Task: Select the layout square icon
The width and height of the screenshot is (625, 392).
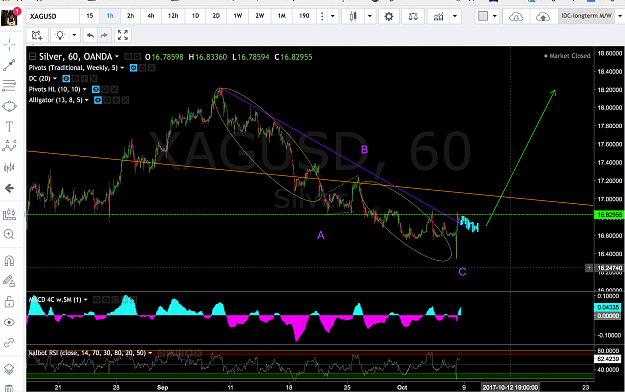Action: [x=483, y=16]
